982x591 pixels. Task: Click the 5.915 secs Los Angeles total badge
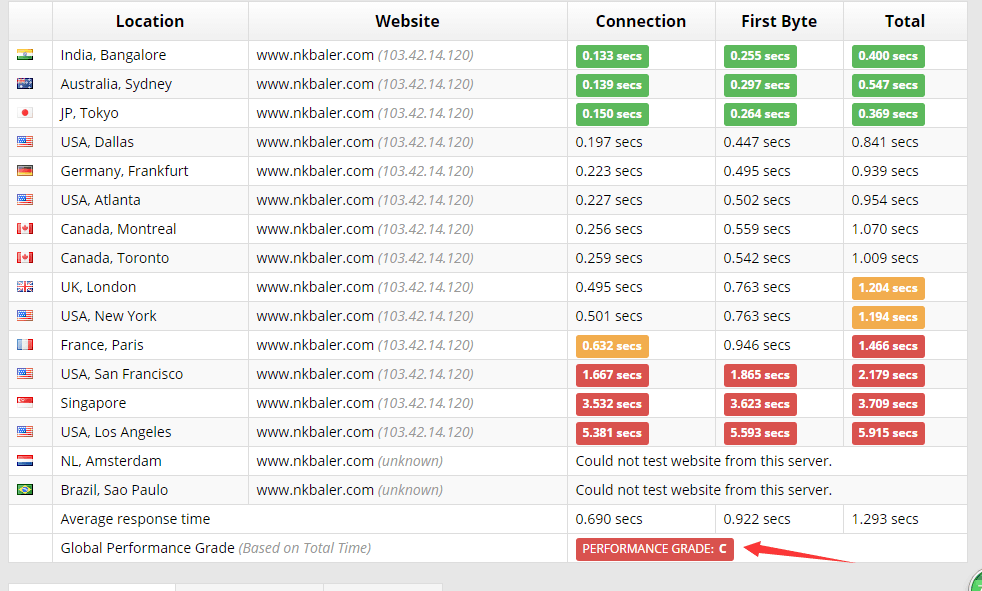tap(887, 433)
